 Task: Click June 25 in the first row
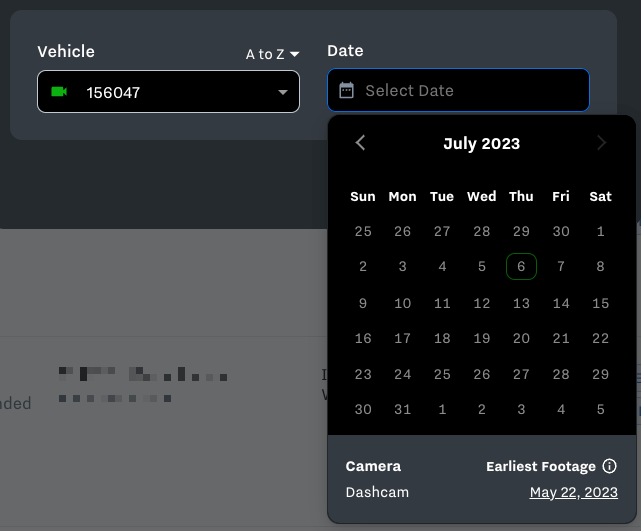click(x=363, y=231)
